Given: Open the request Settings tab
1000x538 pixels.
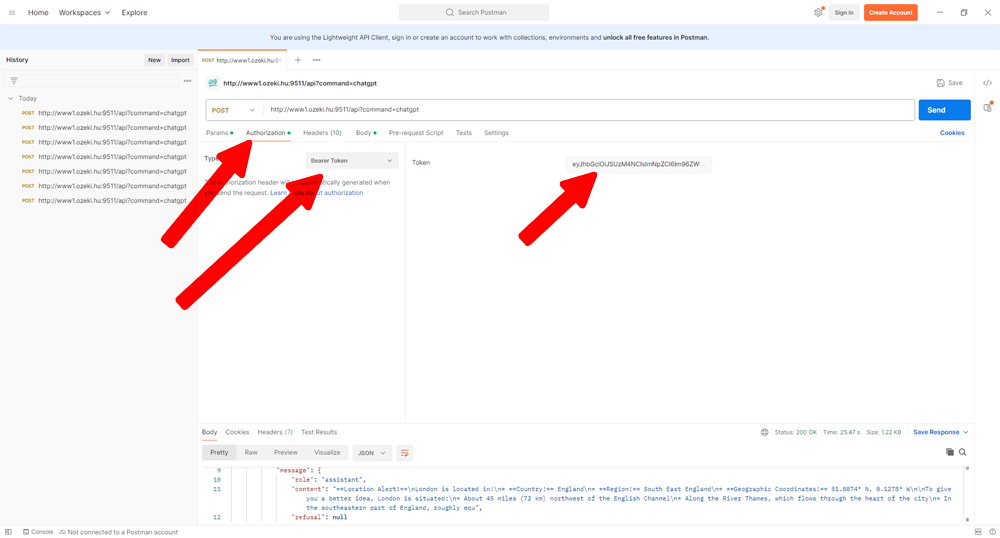Looking at the screenshot, I should (x=496, y=133).
